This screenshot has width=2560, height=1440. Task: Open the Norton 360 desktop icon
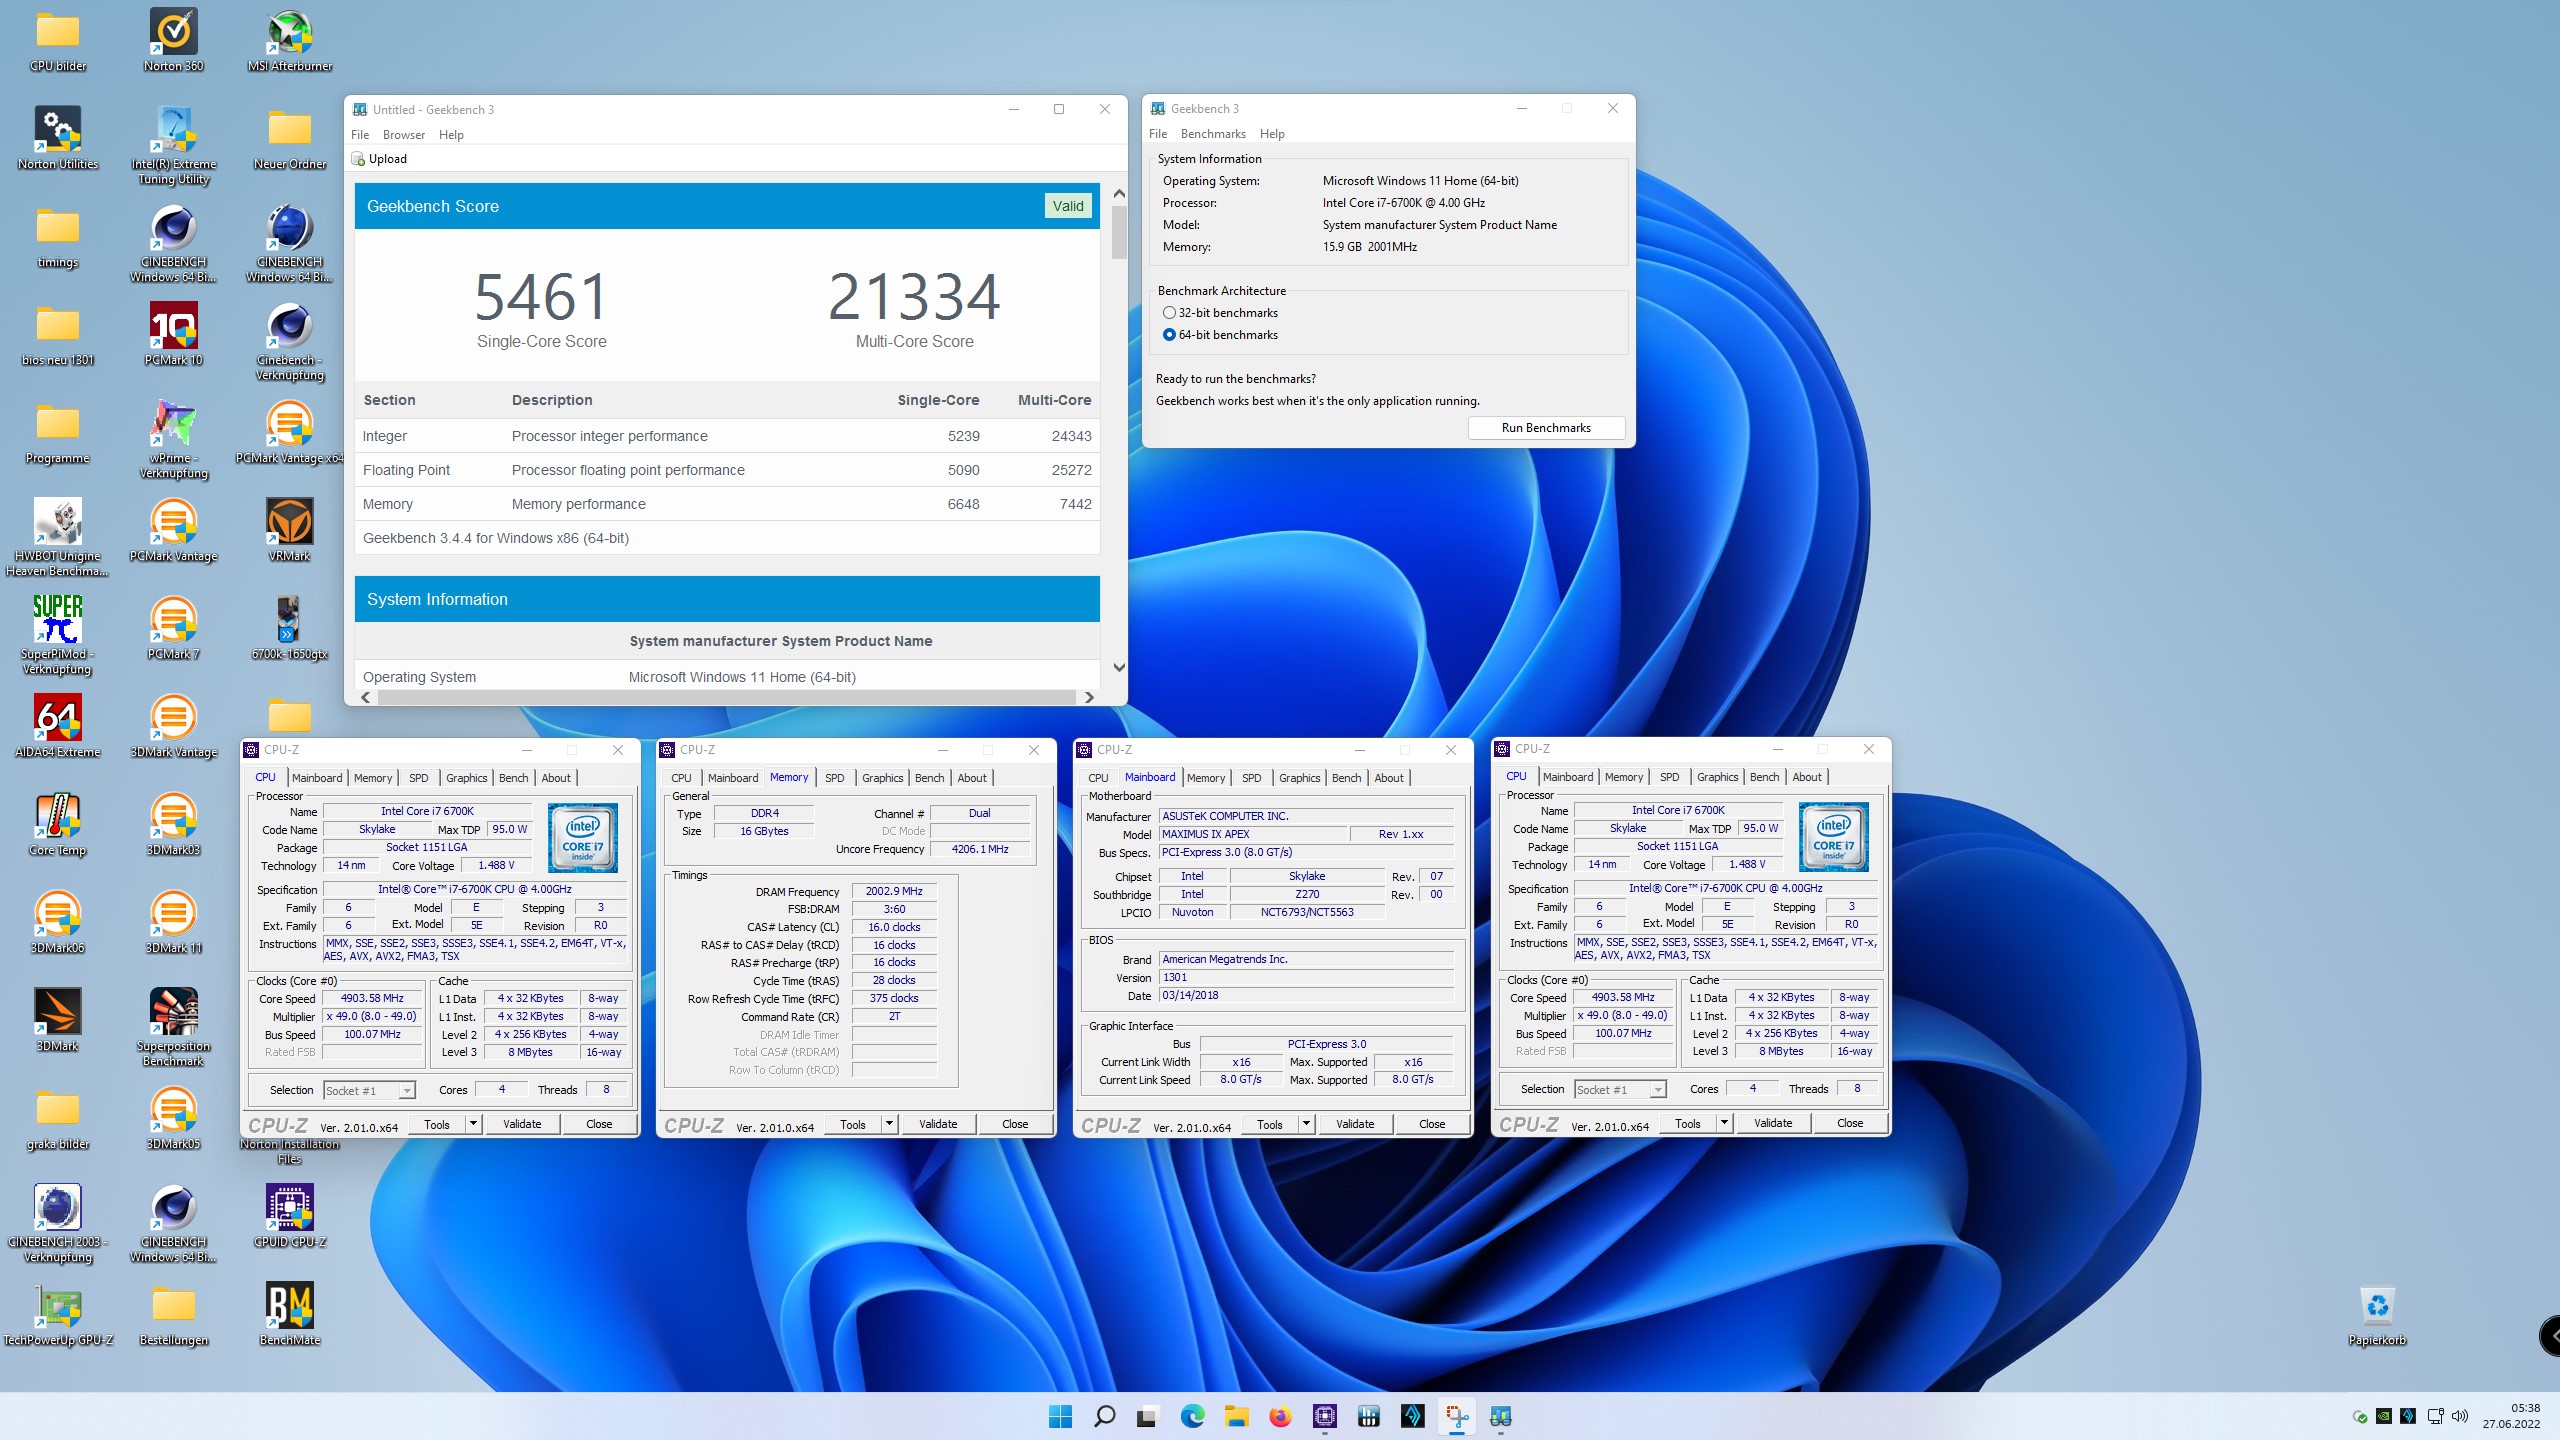pyautogui.click(x=173, y=41)
